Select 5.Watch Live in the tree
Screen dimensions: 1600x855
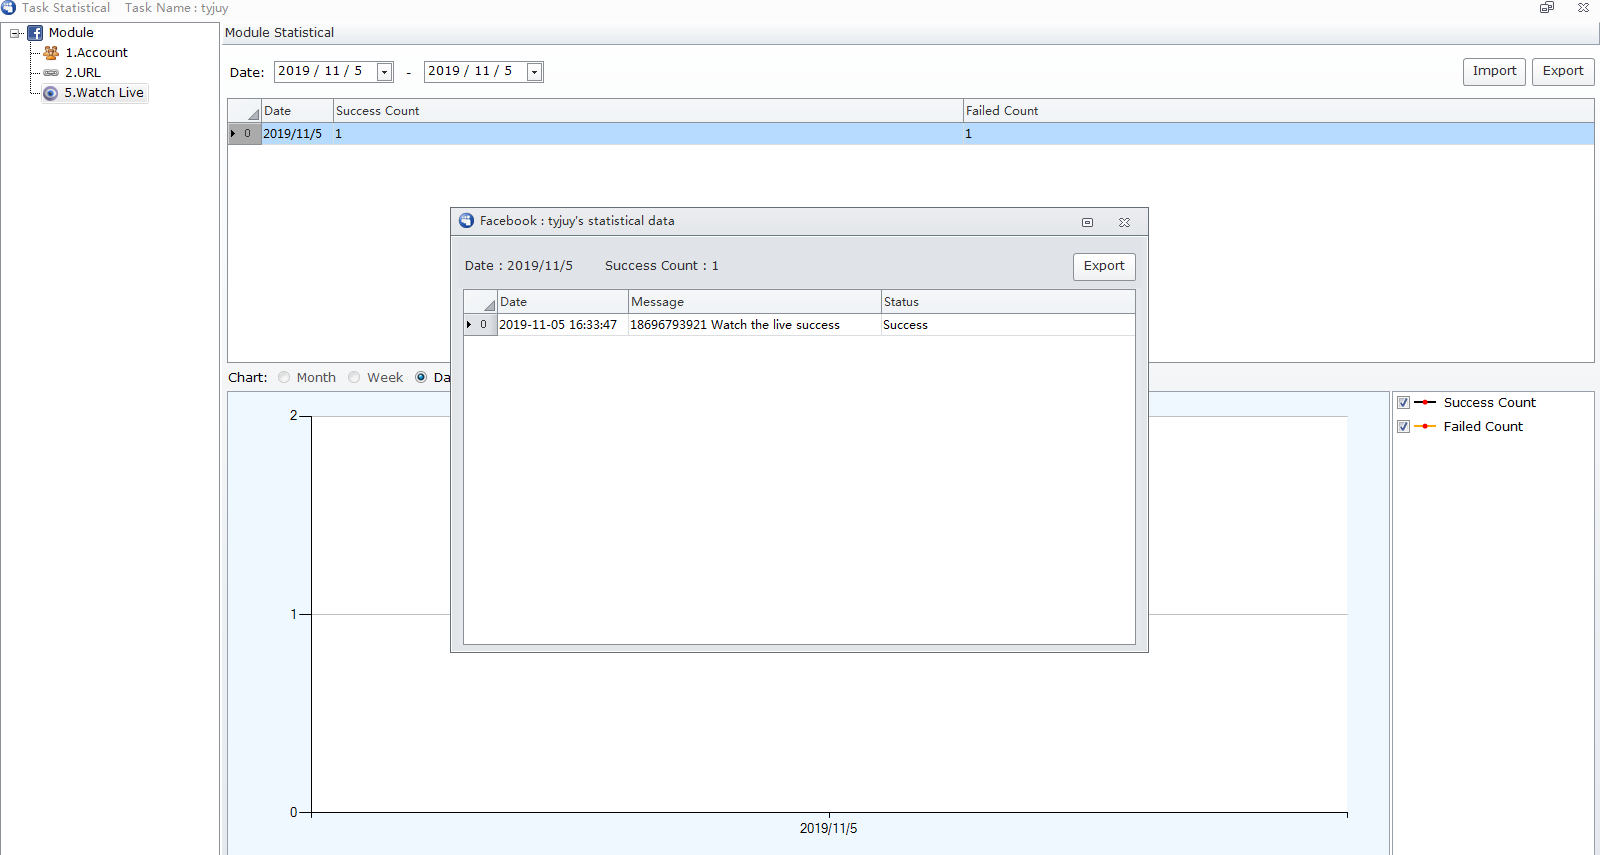[104, 93]
